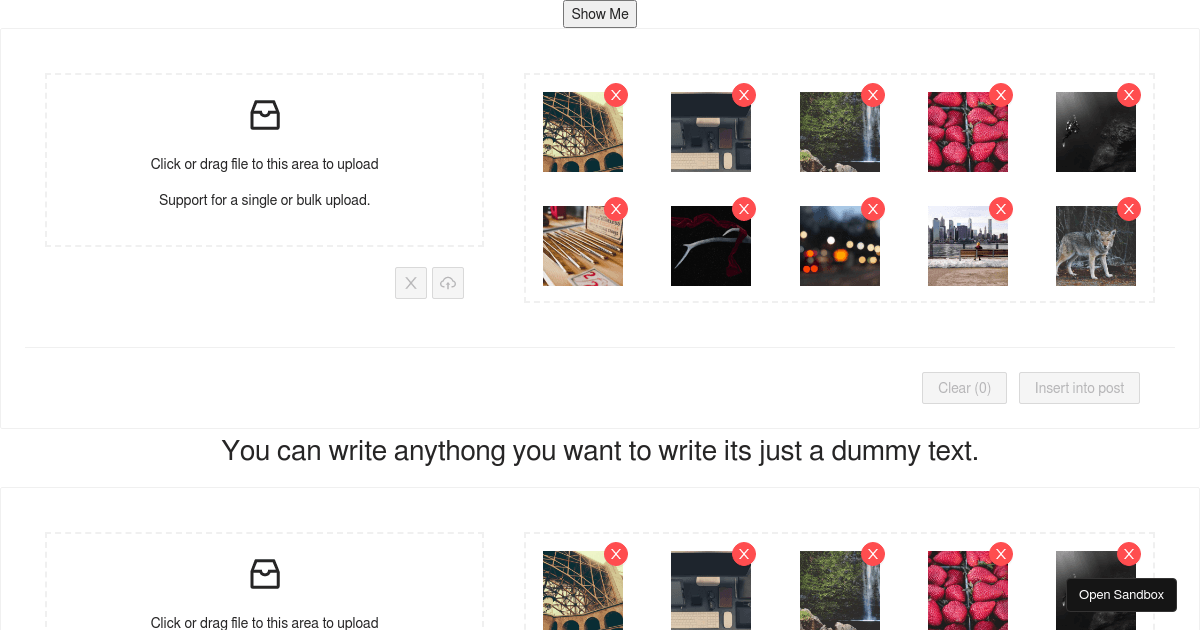Viewport: 1200px width, 630px height.
Task: Remove the waterfall image in bottom panel
Action: [x=873, y=554]
